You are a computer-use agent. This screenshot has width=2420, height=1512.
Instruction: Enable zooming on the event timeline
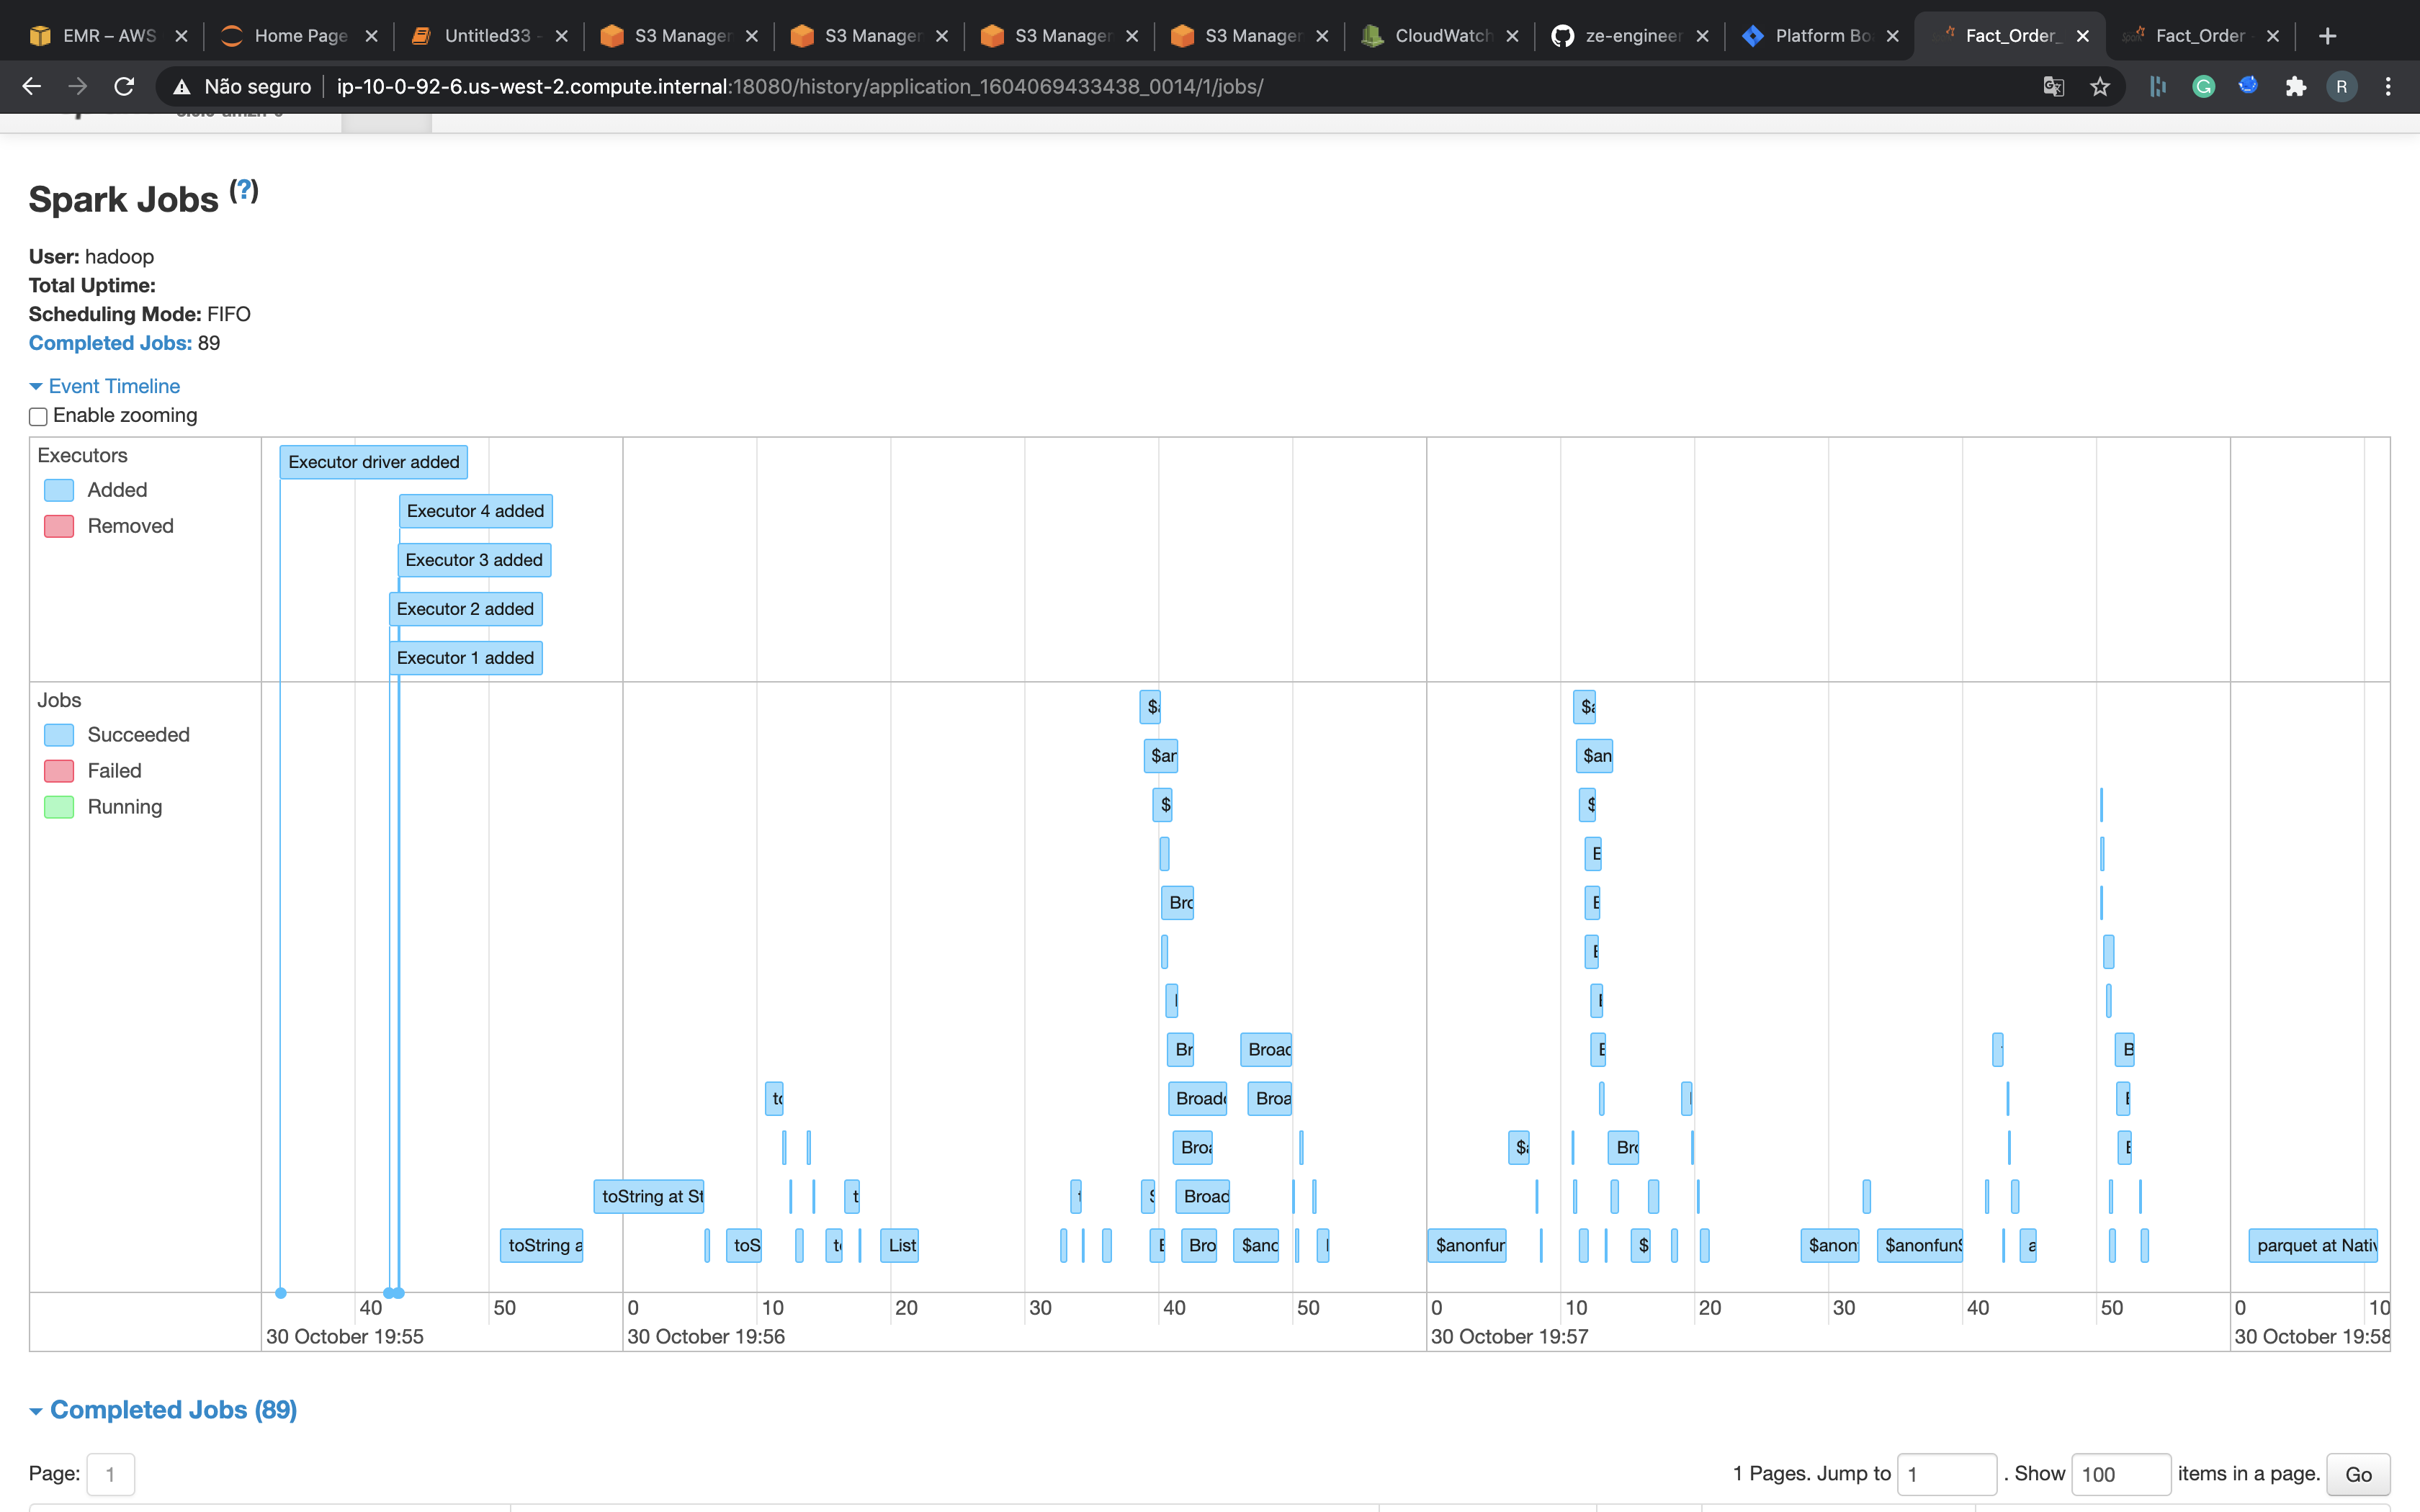[38, 416]
